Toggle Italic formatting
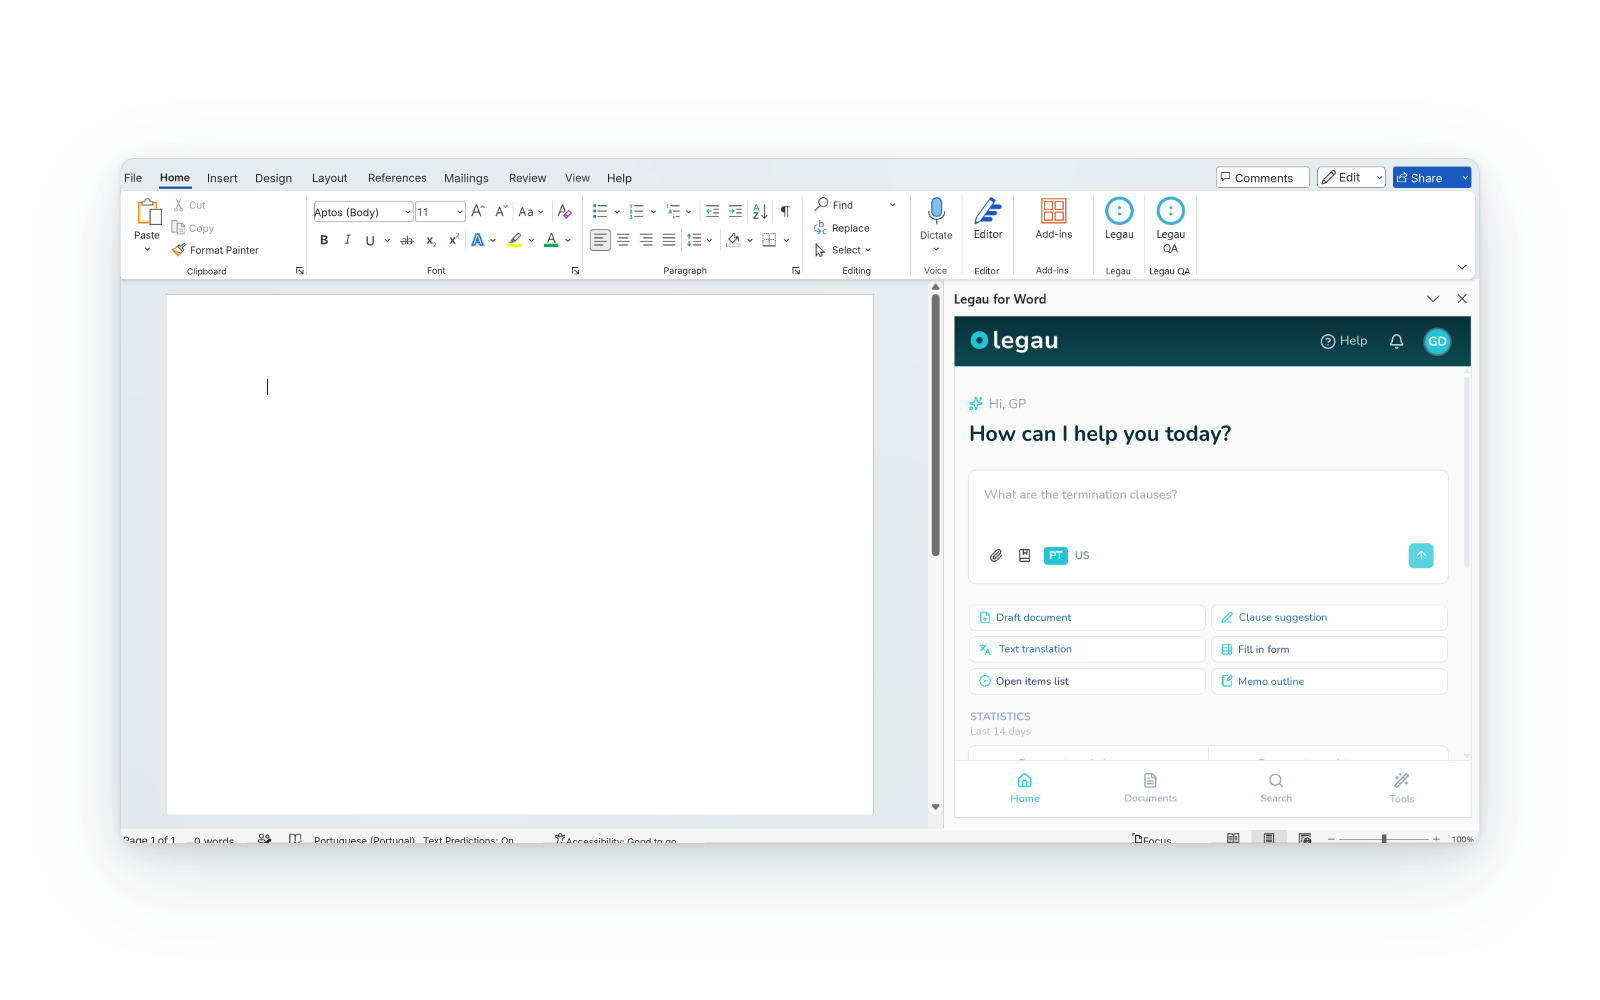The height and width of the screenshot is (1000, 1600). pos(347,240)
